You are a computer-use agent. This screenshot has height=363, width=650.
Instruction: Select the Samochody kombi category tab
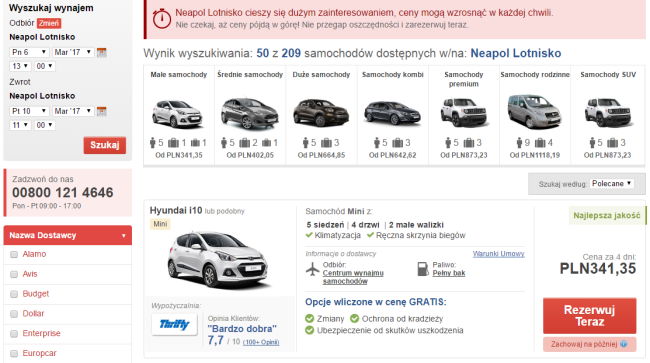[393, 115]
